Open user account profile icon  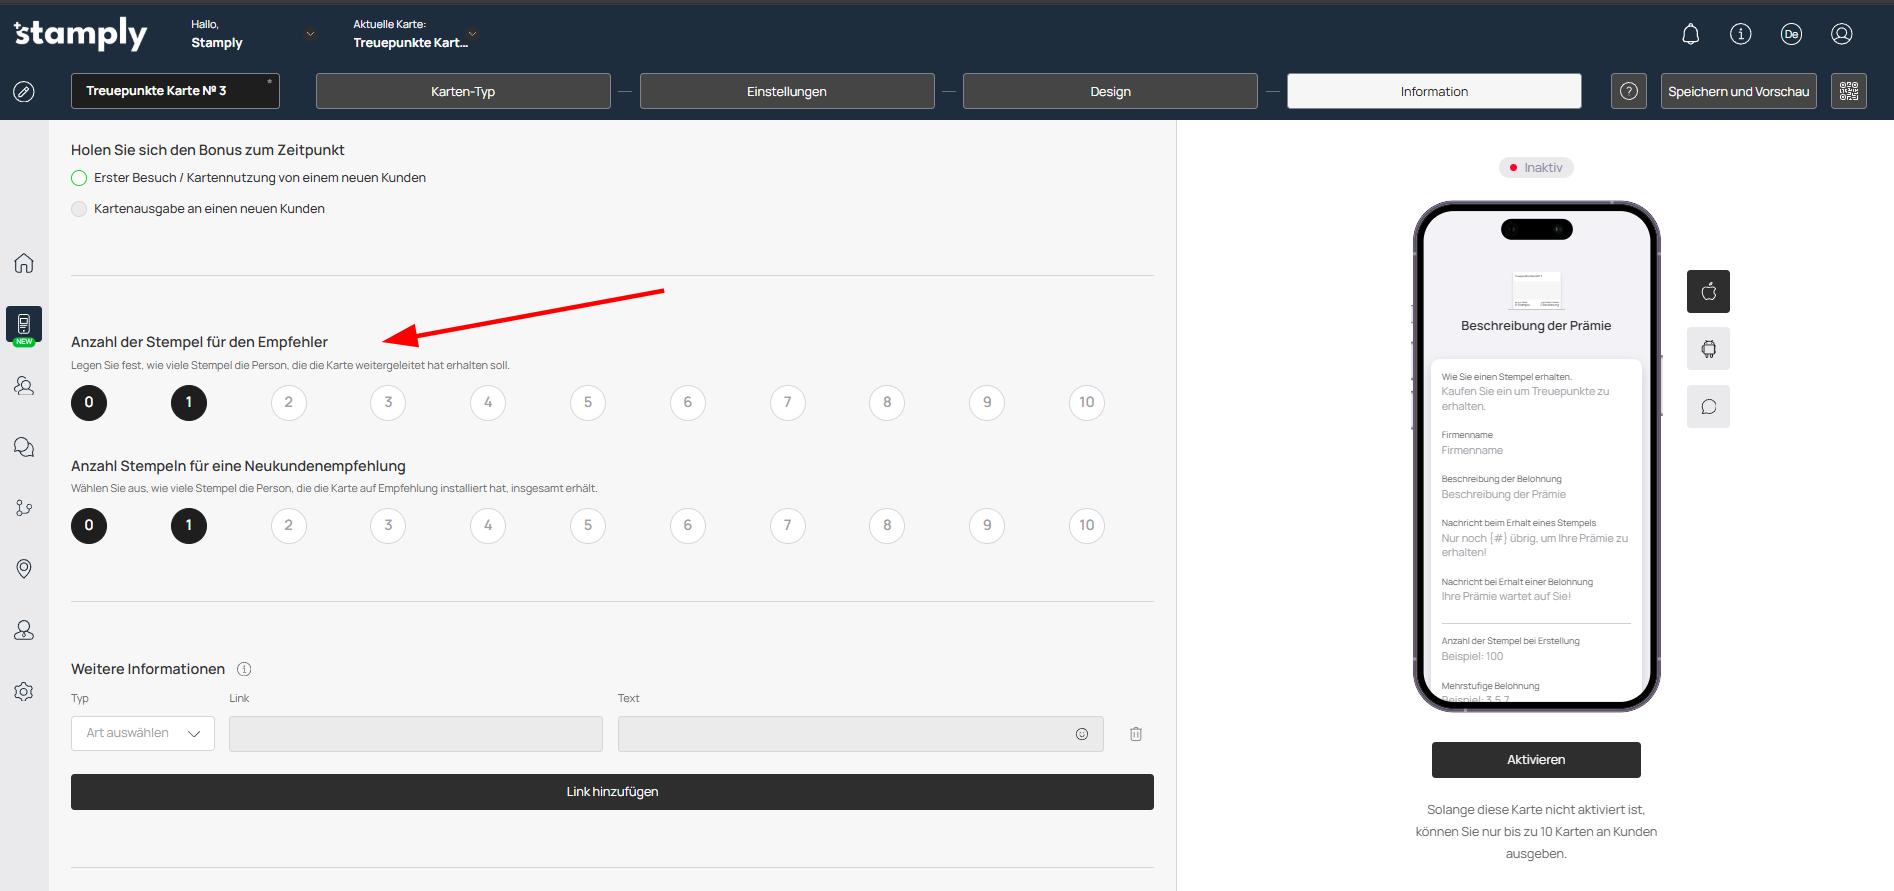coord(1841,34)
